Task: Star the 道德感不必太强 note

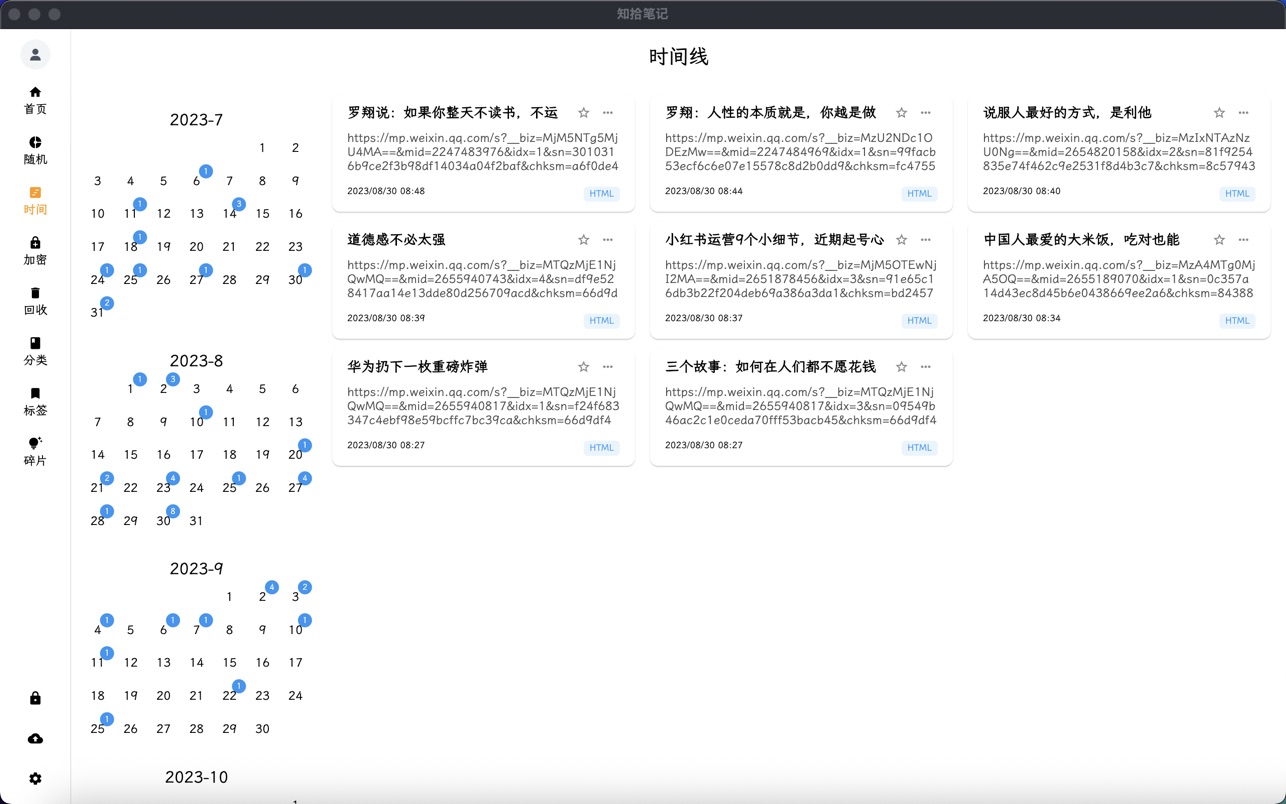Action: click(584, 240)
